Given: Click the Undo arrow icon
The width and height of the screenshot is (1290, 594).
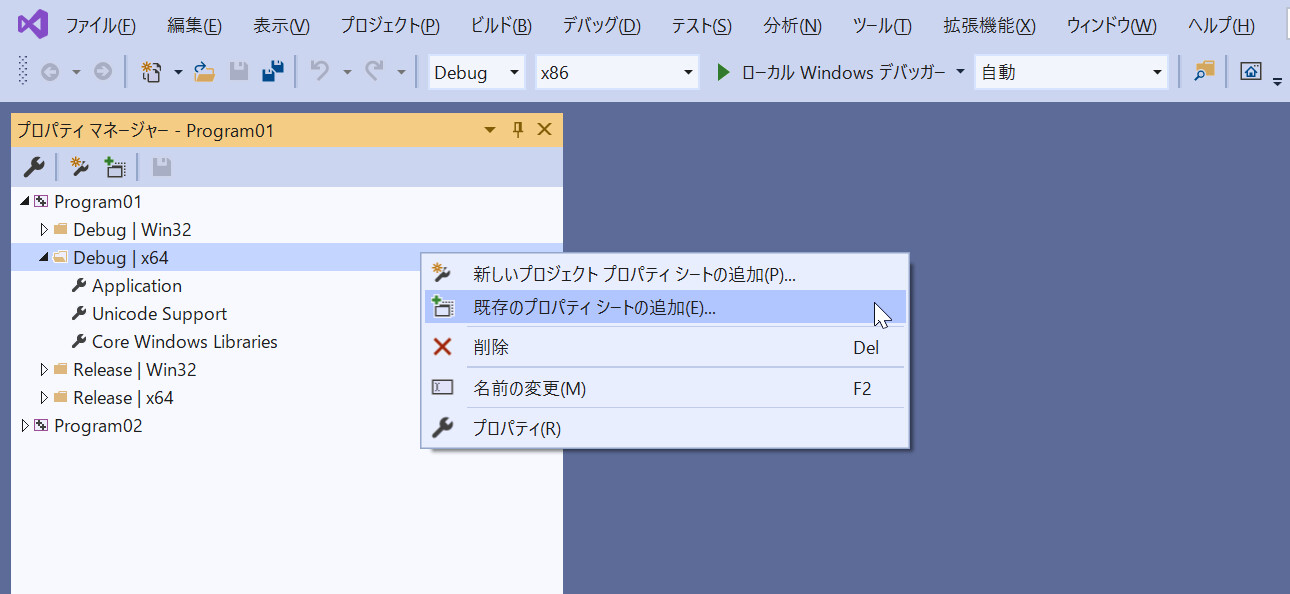Looking at the screenshot, I should (x=320, y=72).
